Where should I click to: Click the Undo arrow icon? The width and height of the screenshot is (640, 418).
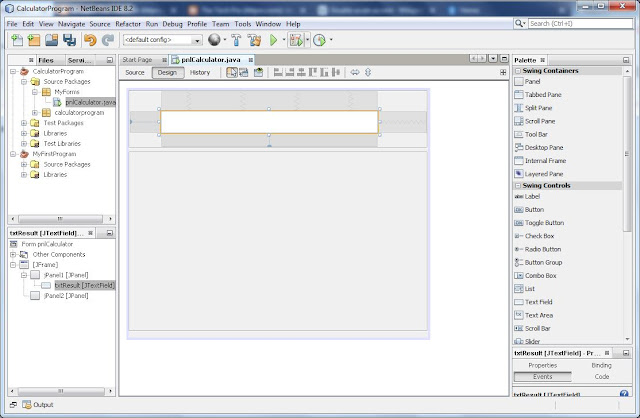click(90, 40)
